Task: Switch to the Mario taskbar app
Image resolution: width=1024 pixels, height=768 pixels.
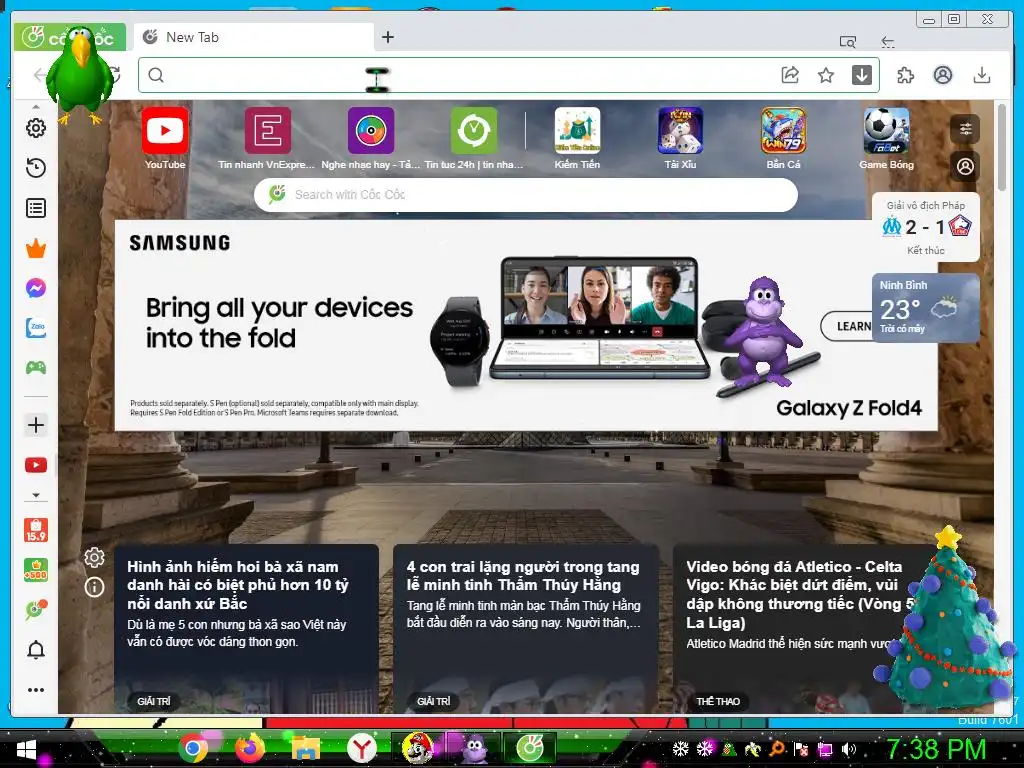Action: [x=418, y=748]
